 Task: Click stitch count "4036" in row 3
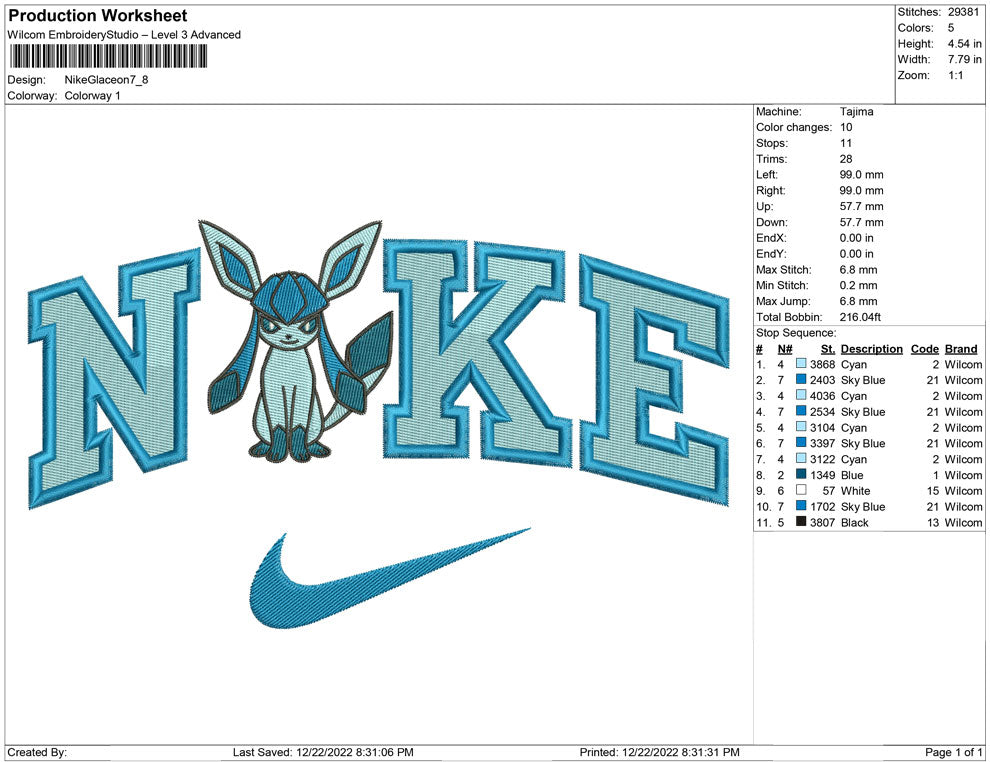click(822, 396)
